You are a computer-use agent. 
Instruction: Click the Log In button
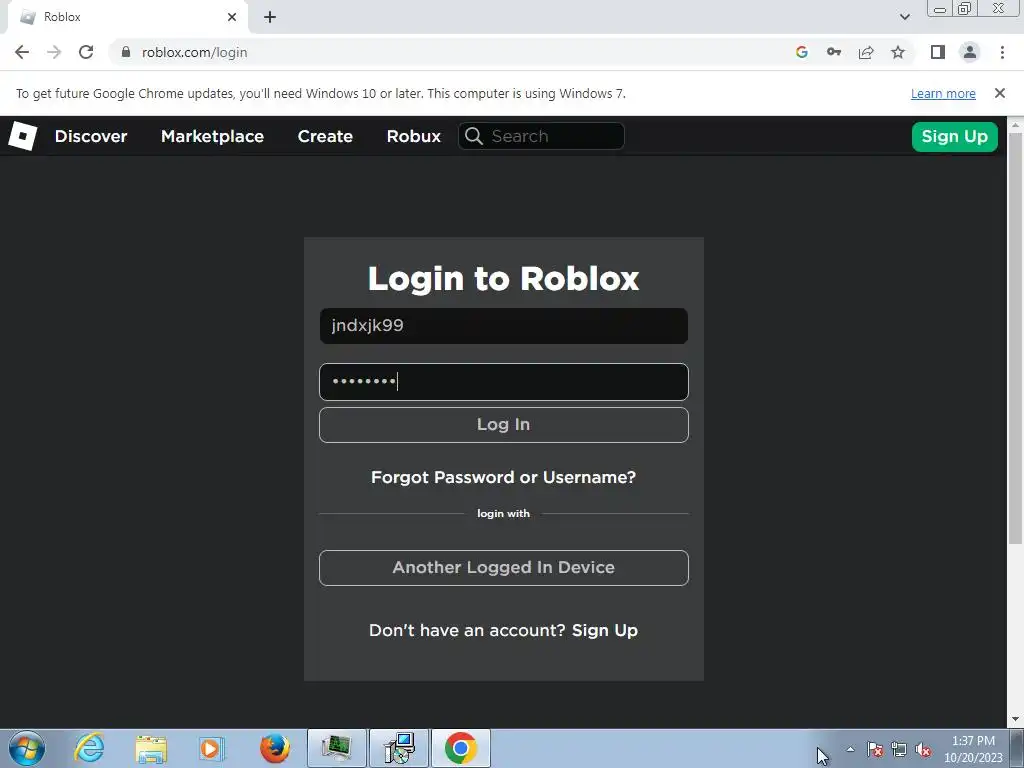coord(504,424)
